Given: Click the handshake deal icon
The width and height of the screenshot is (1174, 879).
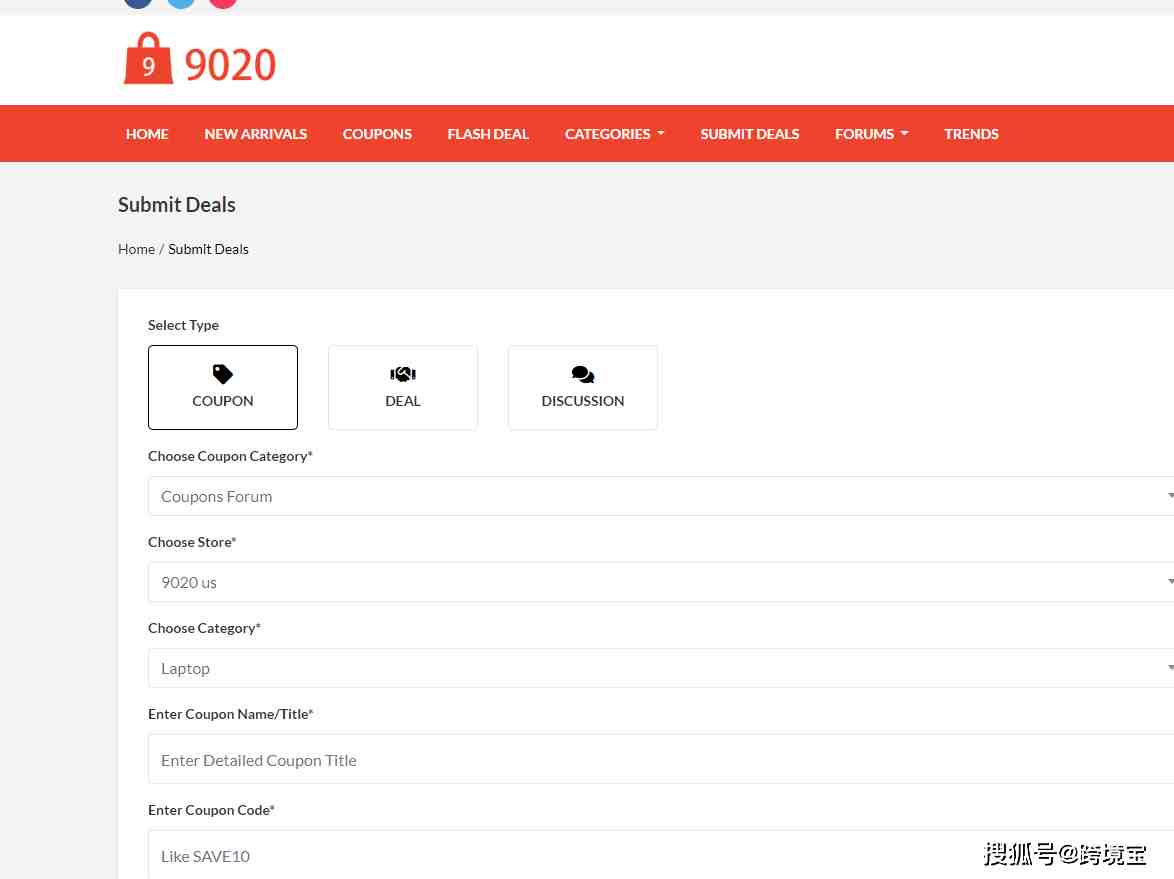Looking at the screenshot, I should point(403,374).
